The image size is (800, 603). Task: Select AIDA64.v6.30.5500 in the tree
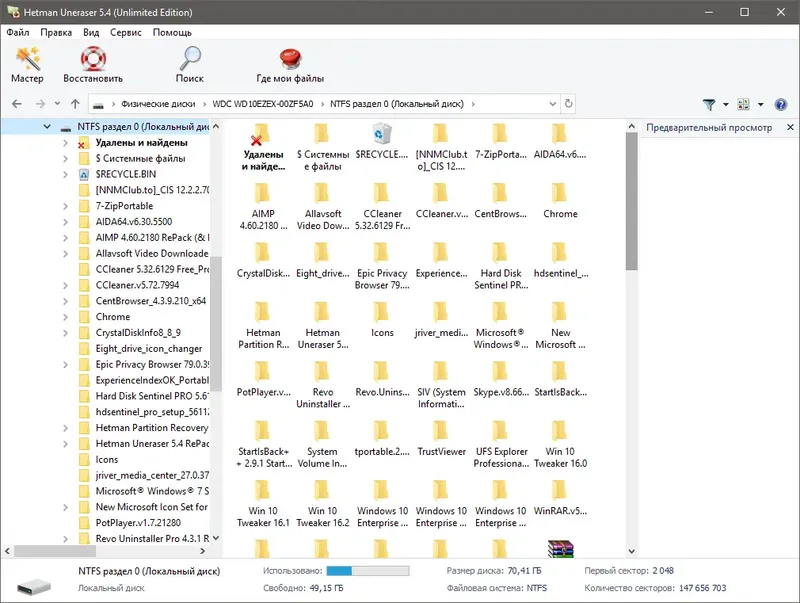pyautogui.click(x=134, y=222)
